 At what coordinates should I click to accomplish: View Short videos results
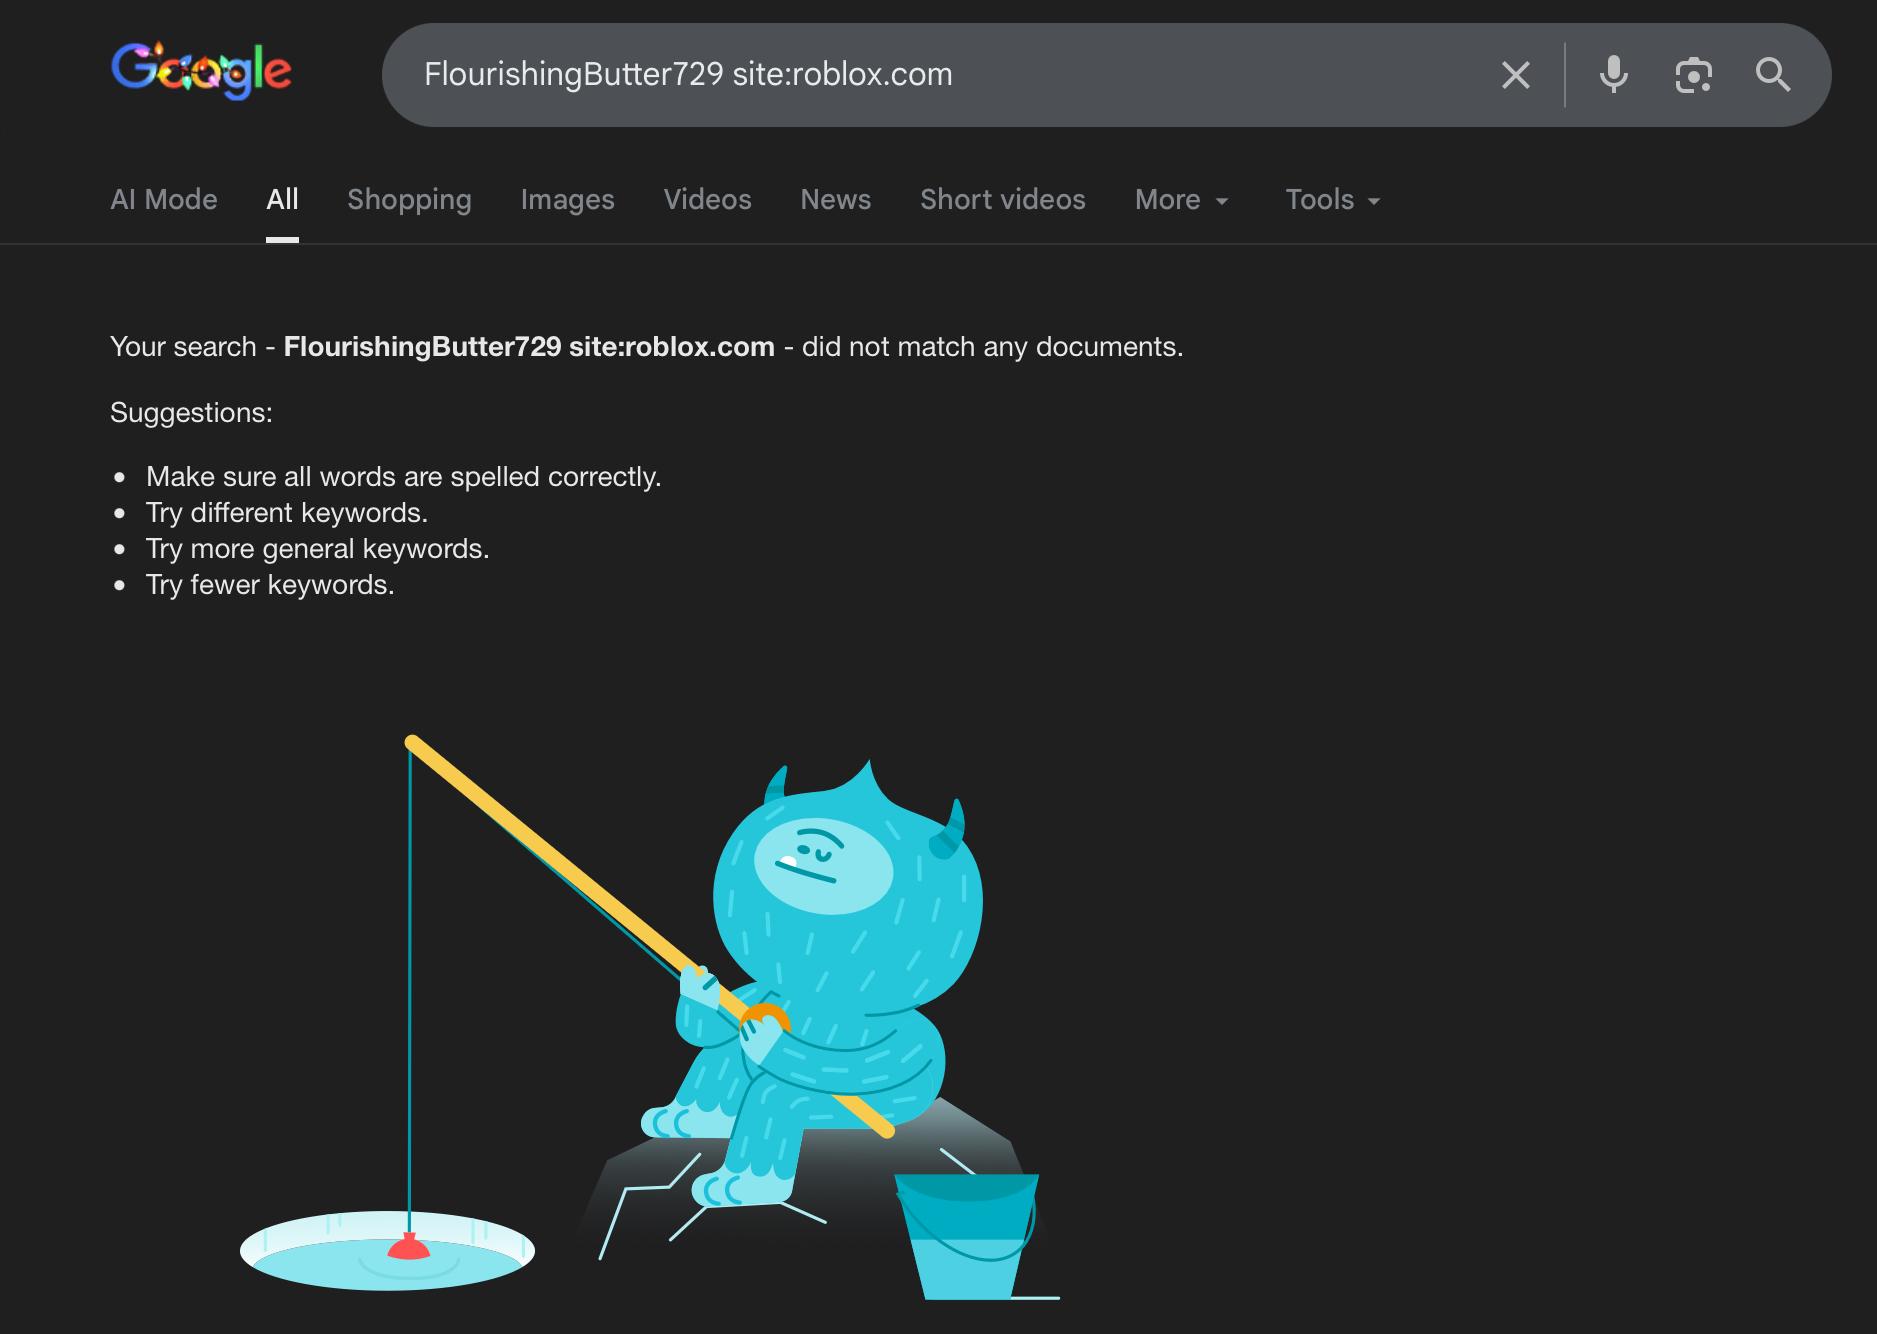tap(1002, 200)
